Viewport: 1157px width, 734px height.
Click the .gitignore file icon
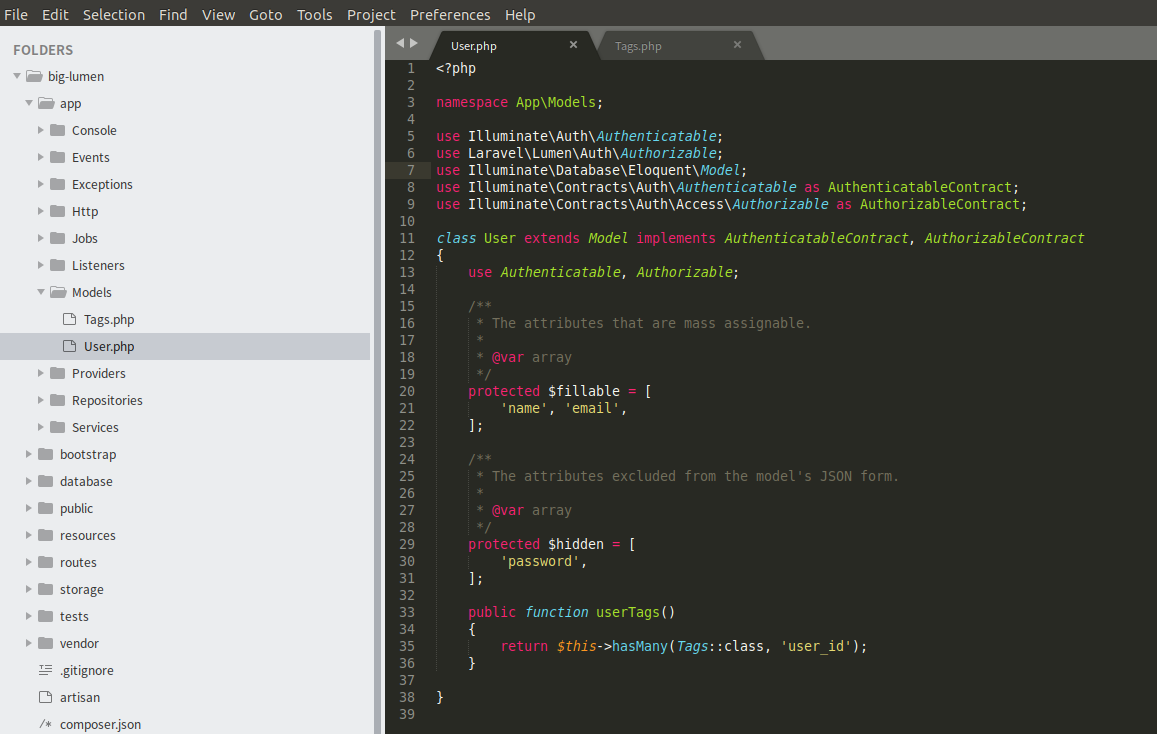[46, 670]
